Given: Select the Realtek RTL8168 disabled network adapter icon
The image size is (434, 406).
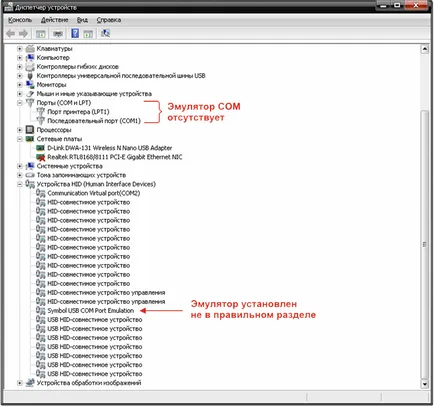Looking at the screenshot, I should 40,157.
